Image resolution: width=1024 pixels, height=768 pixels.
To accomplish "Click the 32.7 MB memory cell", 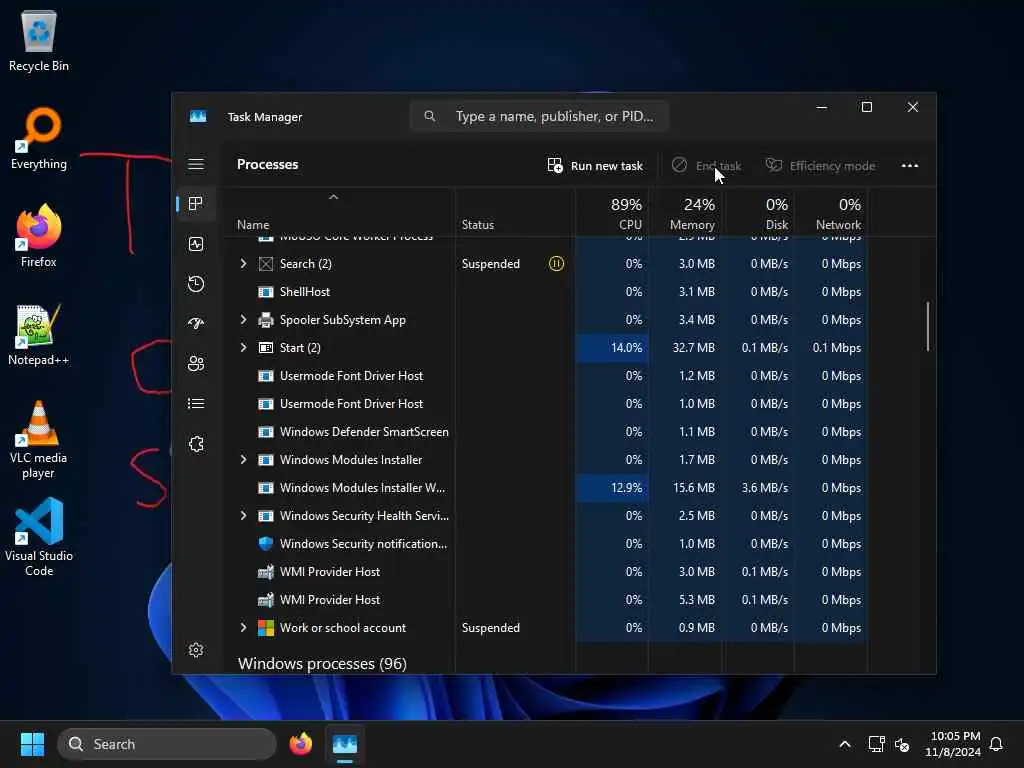I will (x=686, y=348).
